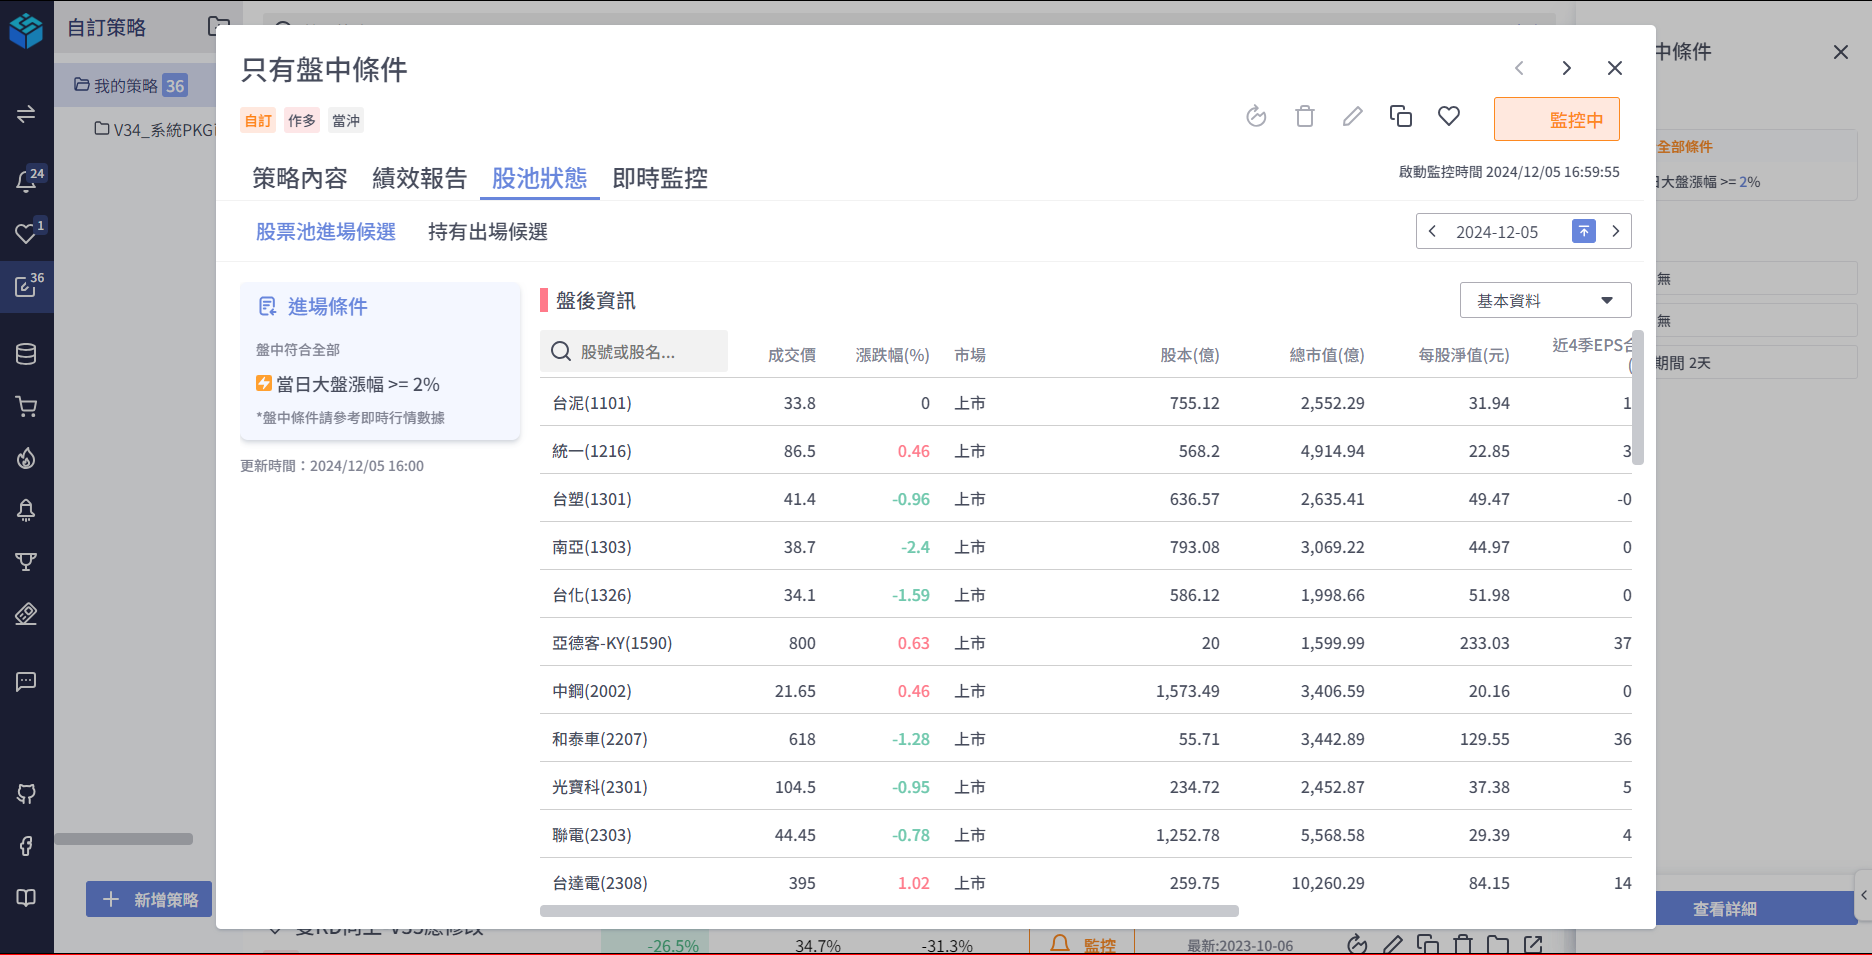Open the notification bell with badge 24
Image resolution: width=1872 pixels, height=955 pixels.
[26, 181]
